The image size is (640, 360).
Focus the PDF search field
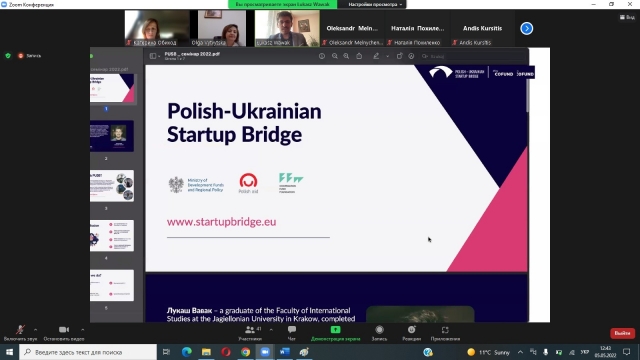472,56
